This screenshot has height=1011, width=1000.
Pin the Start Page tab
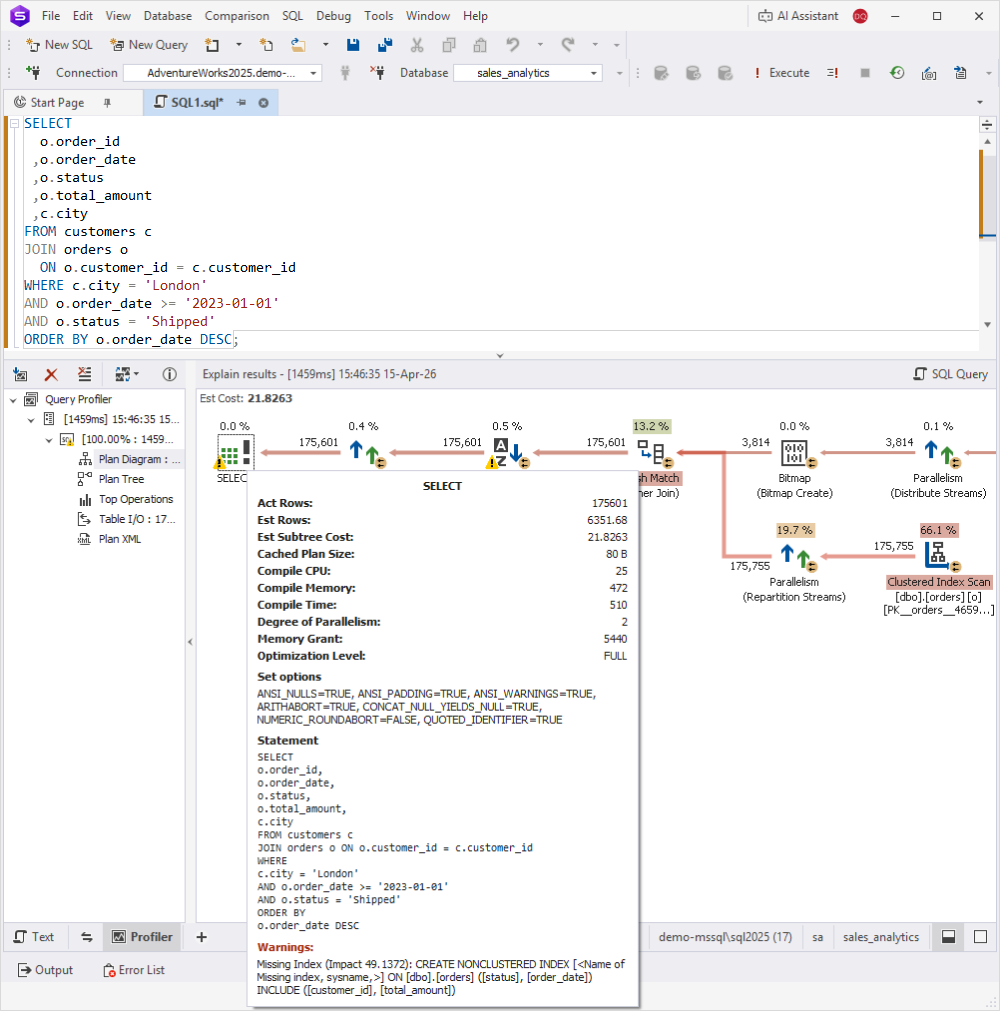tap(107, 103)
